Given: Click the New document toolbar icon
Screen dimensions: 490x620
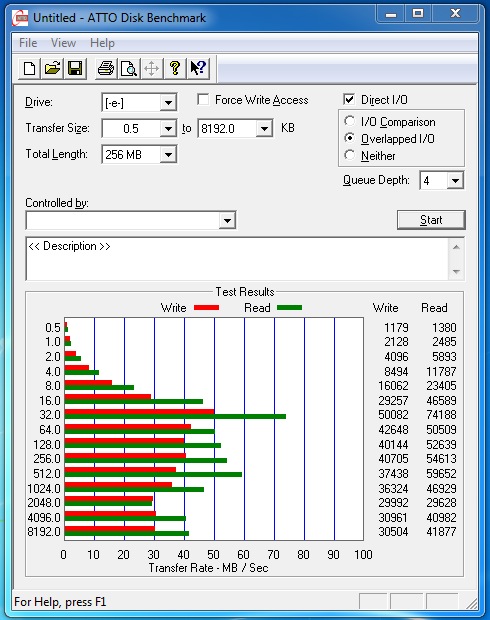Looking at the screenshot, I should click(x=30, y=68).
